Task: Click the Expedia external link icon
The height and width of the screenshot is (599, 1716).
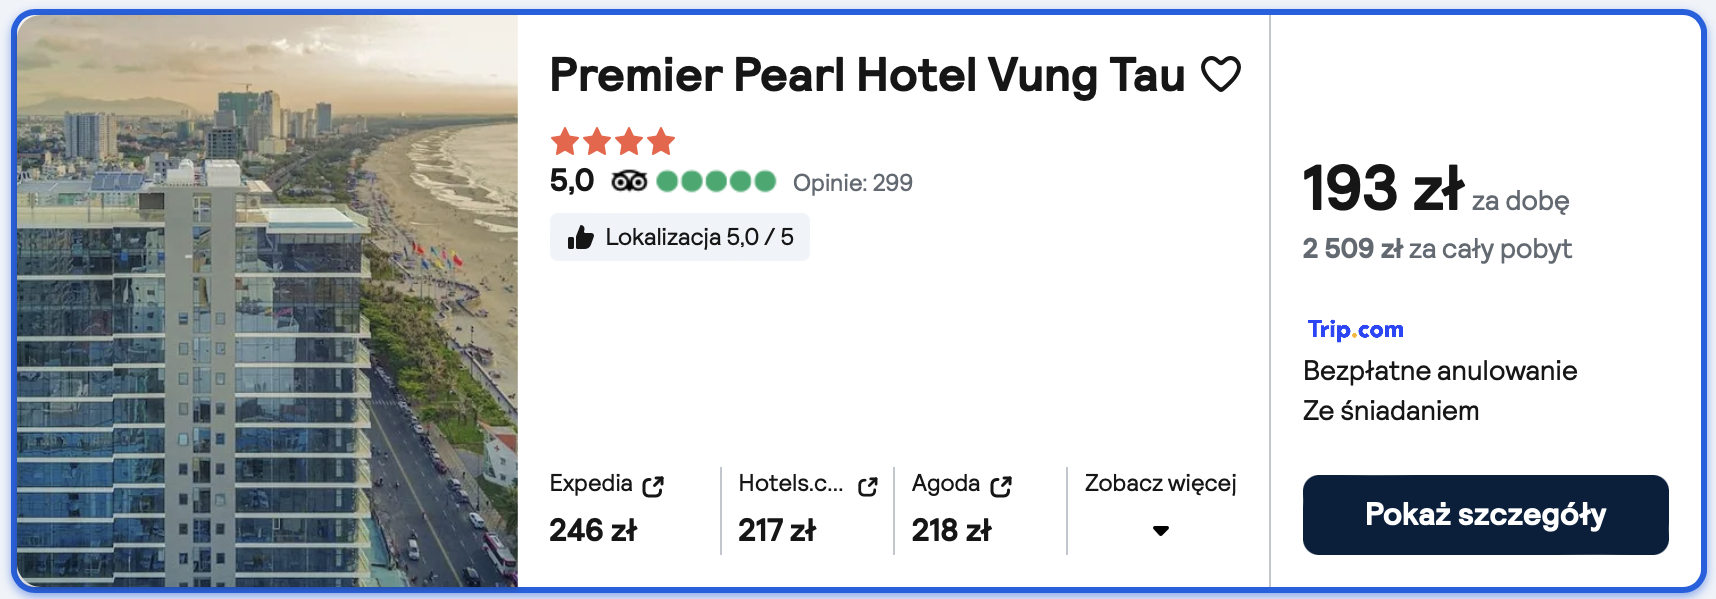Action: point(653,486)
